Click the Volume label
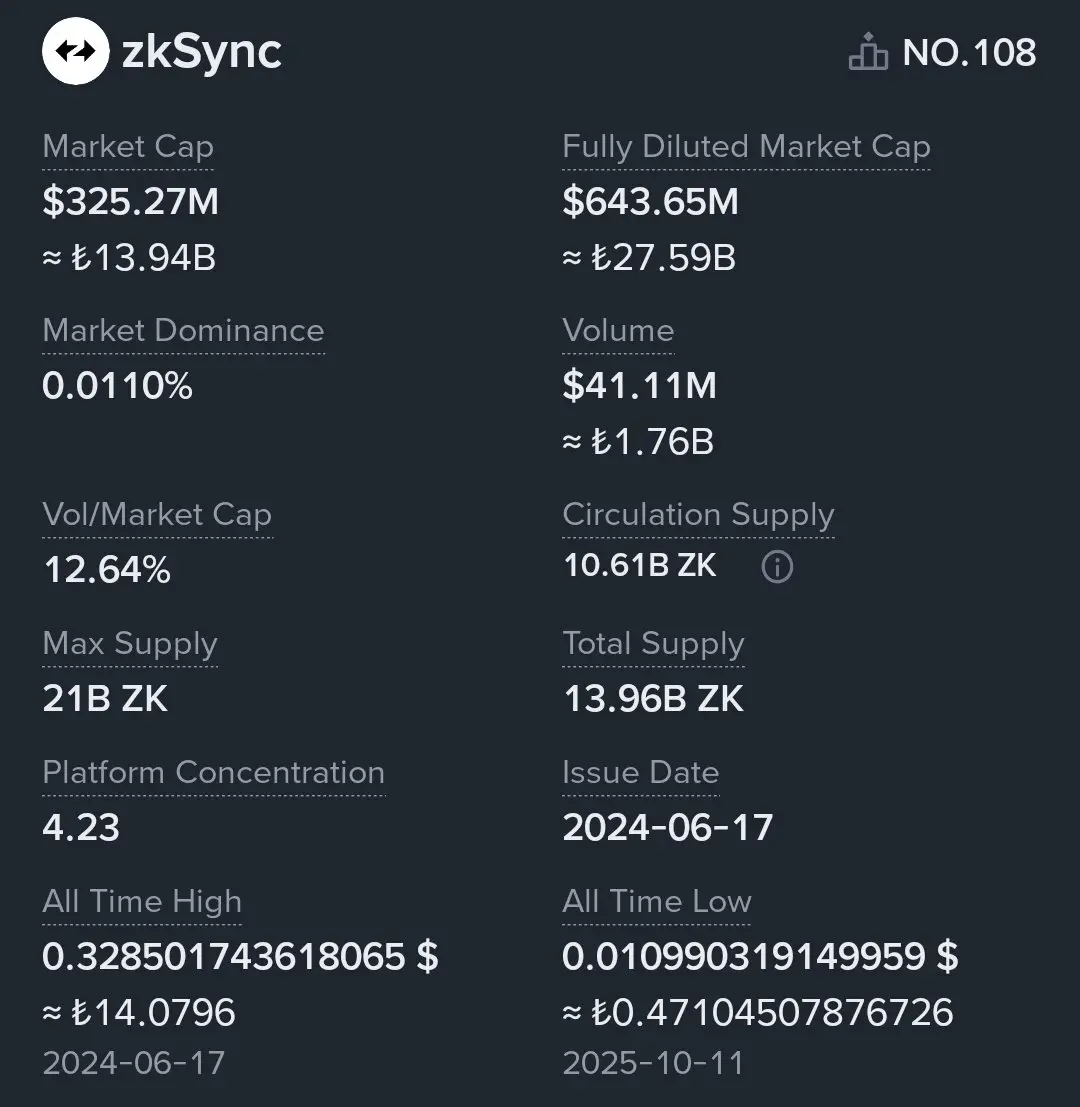 coord(618,330)
